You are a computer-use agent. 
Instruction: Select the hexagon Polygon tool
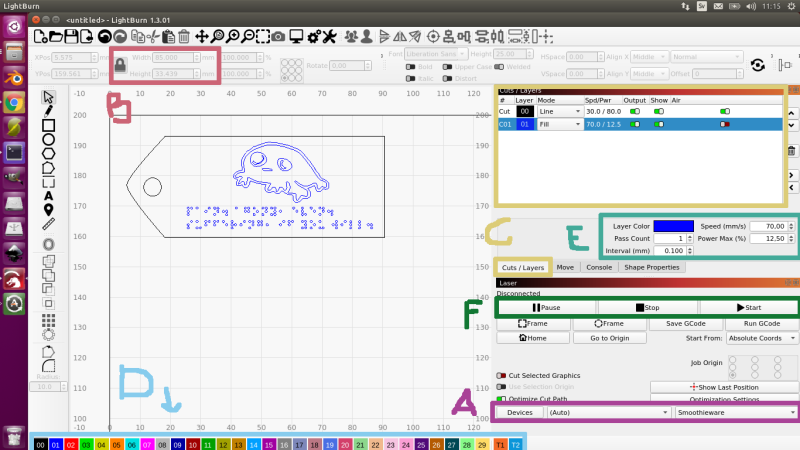click(x=48, y=154)
